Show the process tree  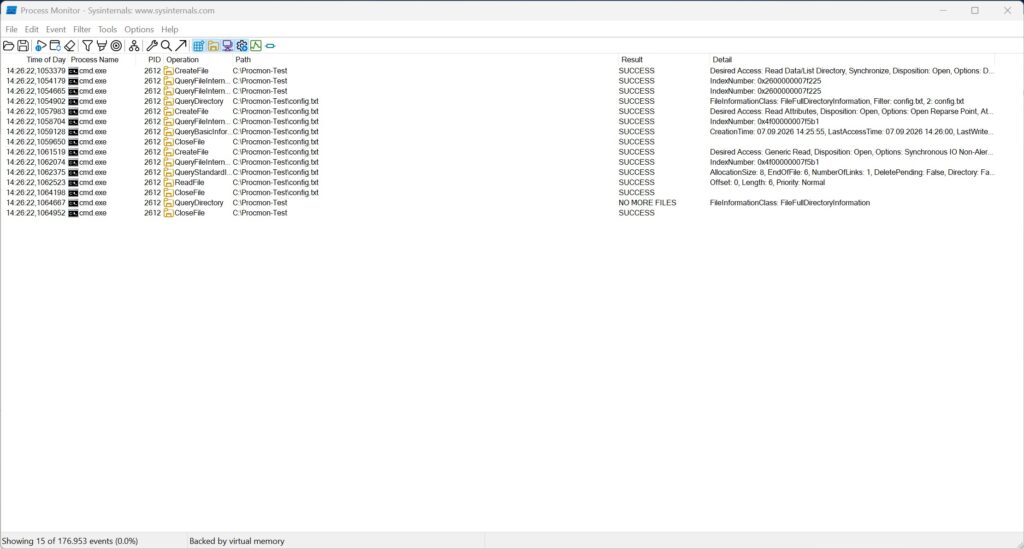point(134,46)
